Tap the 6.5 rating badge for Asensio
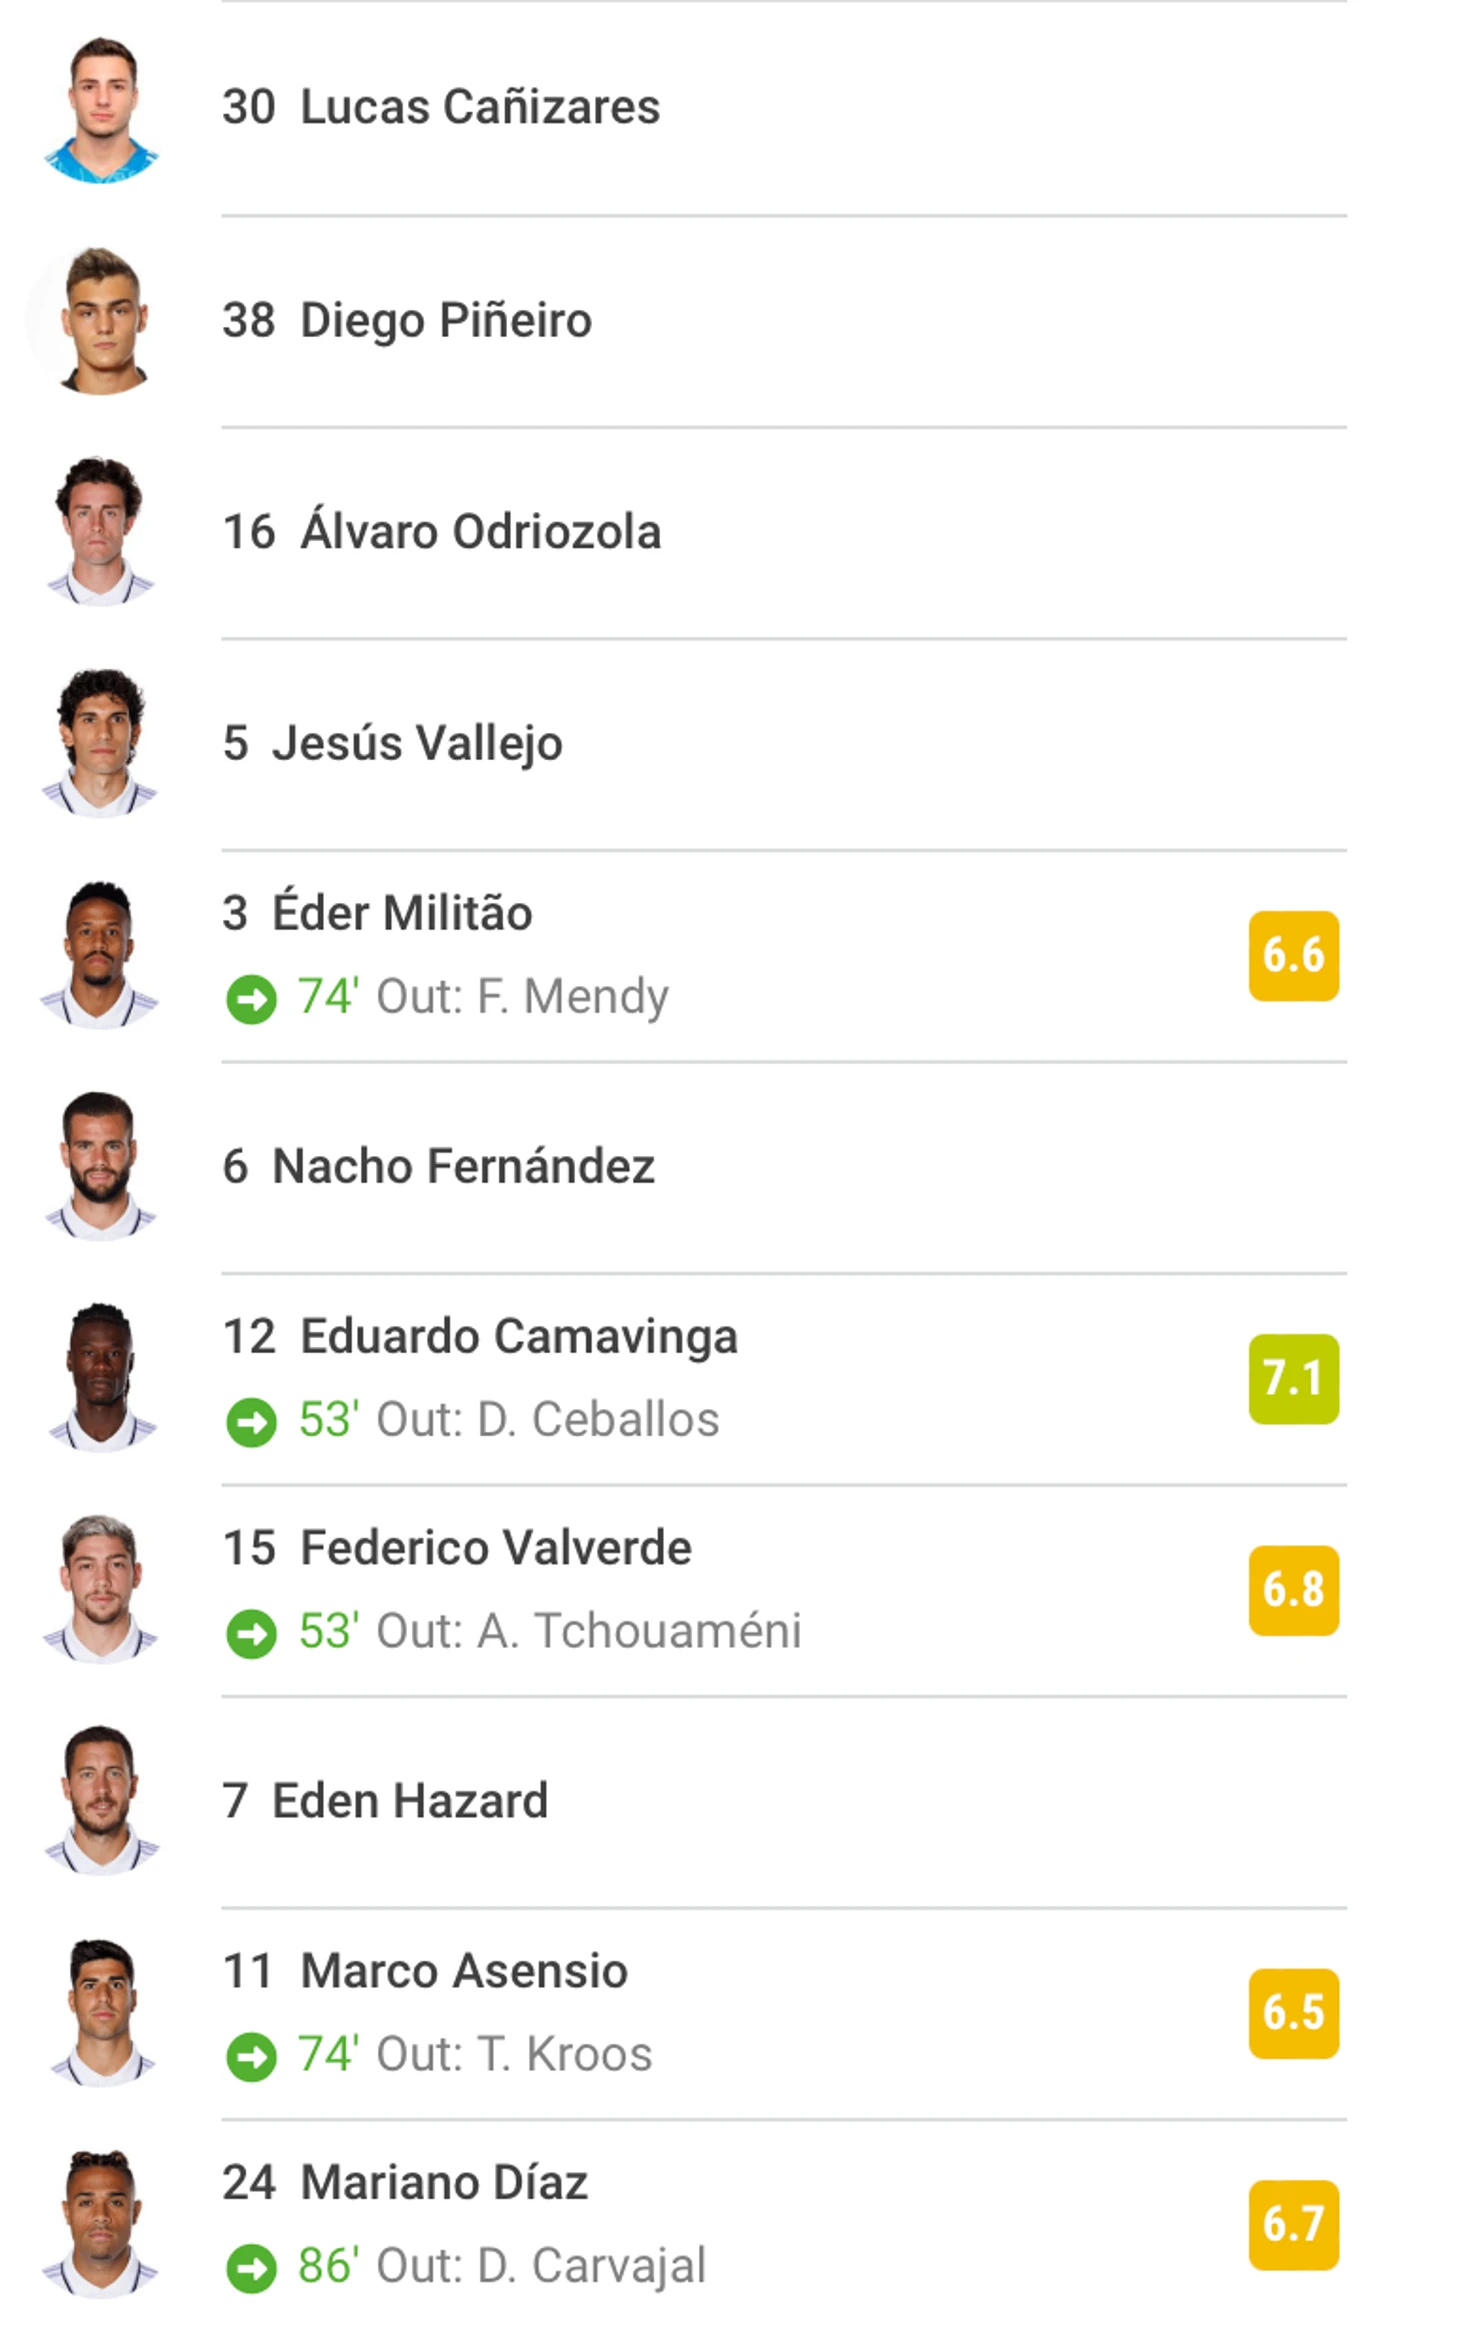The width and height of the screenshot is (1460, 2344). pyautogui.click(x=1292, y=2012)
